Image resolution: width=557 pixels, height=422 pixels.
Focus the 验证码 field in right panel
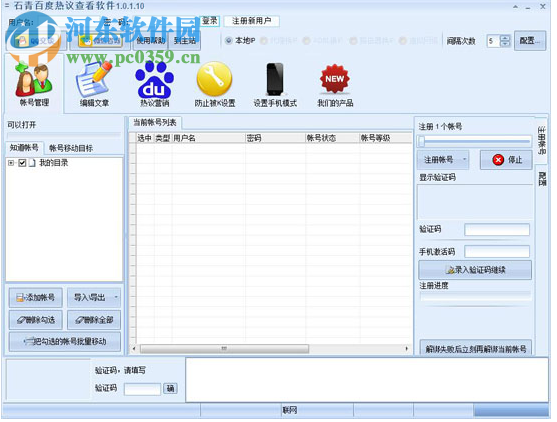(x=497, y=230)
